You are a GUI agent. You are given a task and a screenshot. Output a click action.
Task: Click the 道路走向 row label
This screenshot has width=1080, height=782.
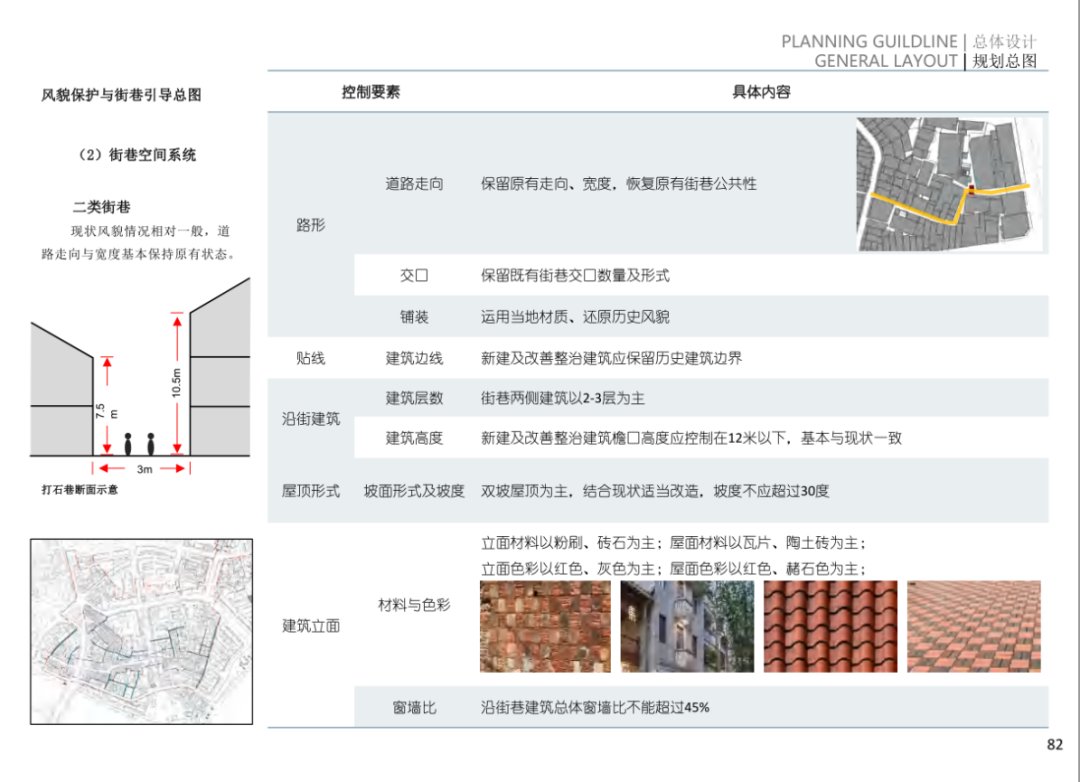(414, 184)
